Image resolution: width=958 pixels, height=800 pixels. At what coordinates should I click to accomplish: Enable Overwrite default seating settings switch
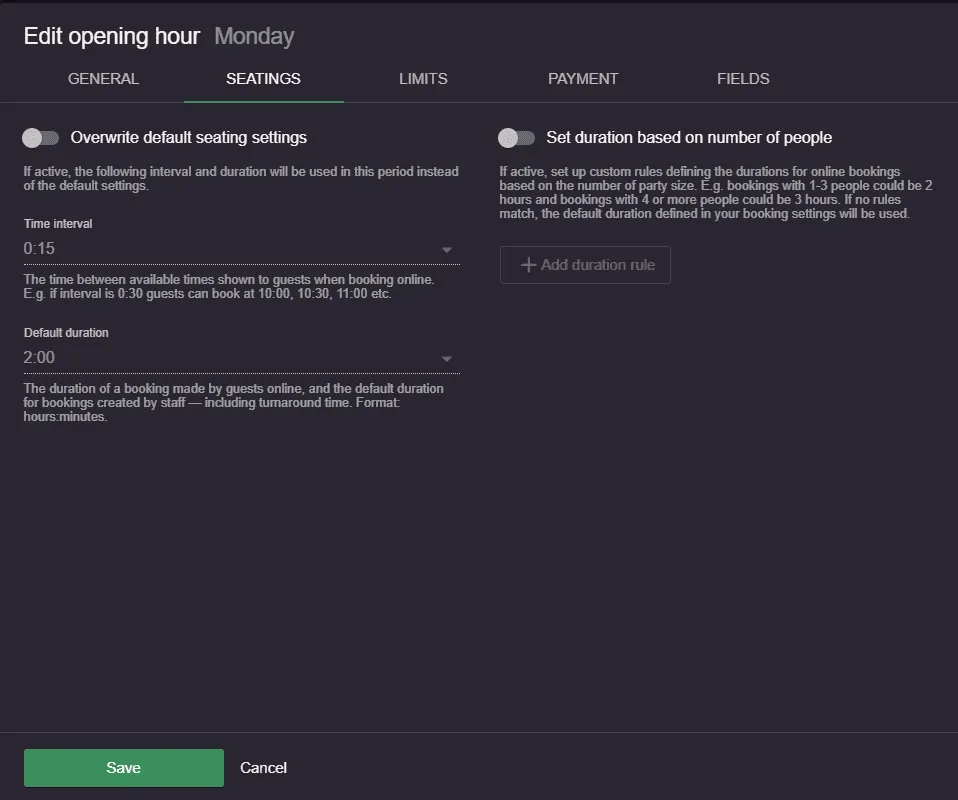click(x=40, y=138)
